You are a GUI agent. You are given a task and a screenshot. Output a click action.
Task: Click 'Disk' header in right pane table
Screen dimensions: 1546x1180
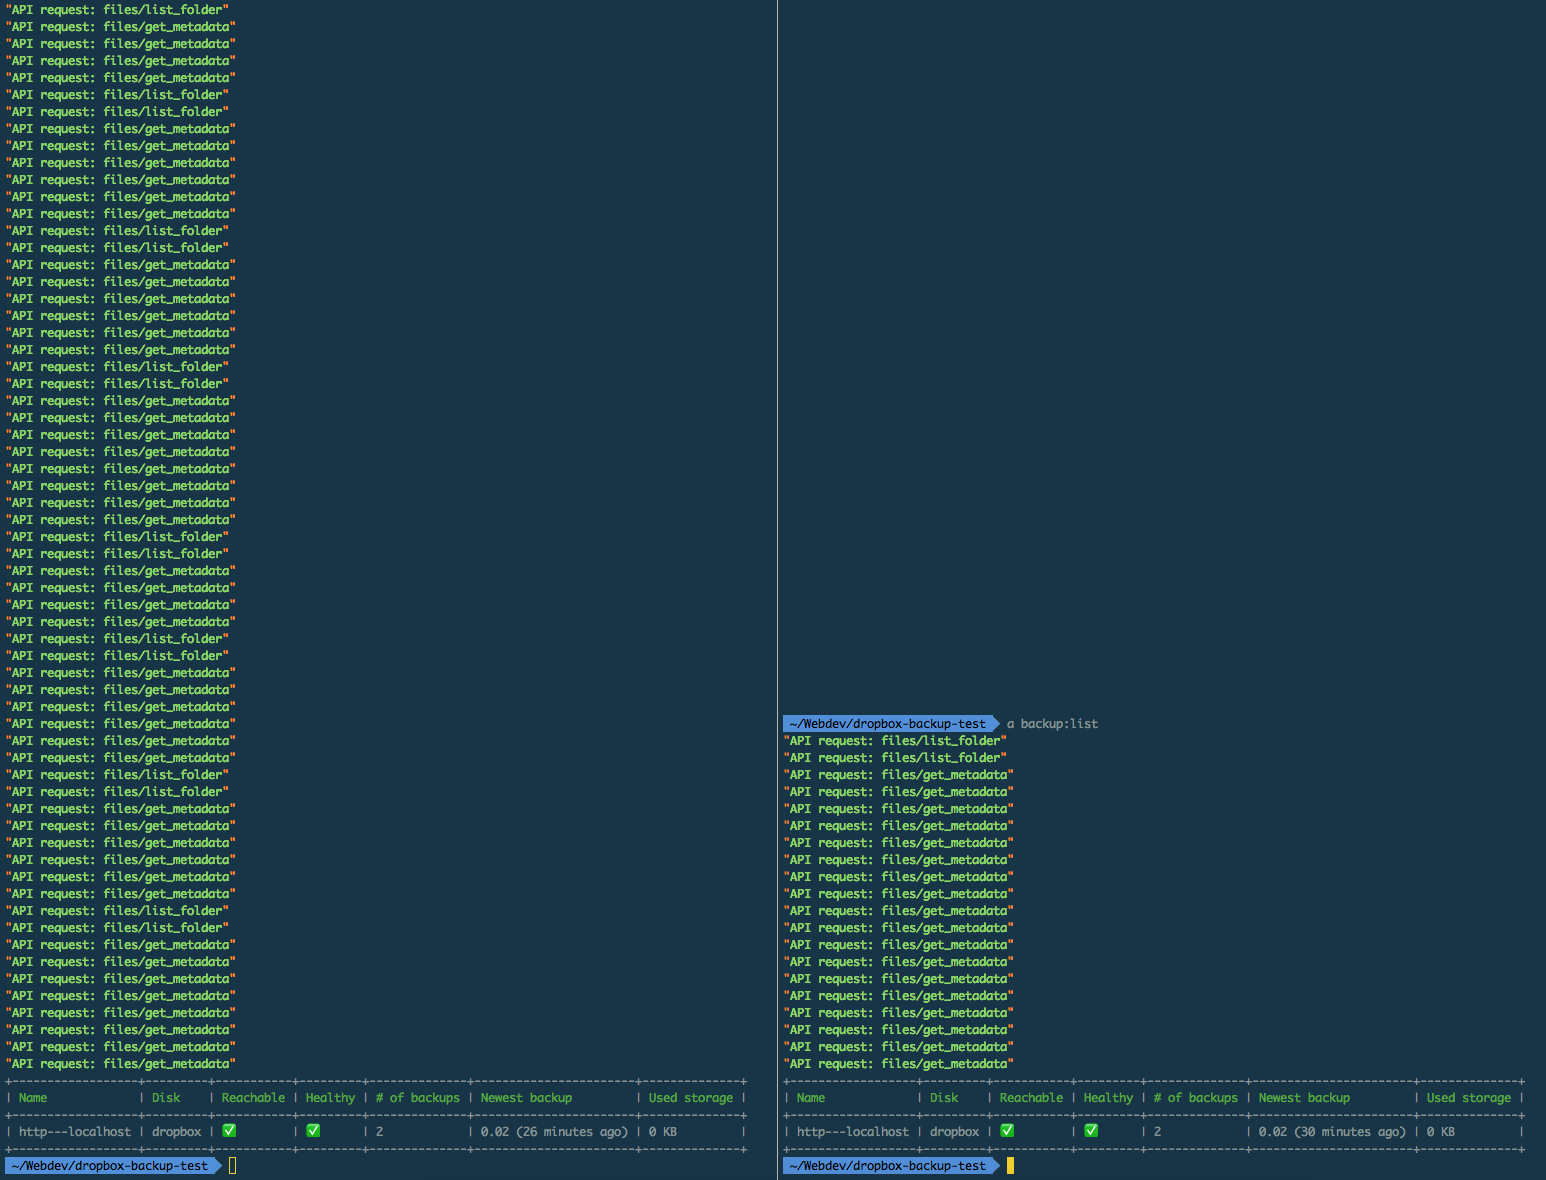tap(944, 1098)
